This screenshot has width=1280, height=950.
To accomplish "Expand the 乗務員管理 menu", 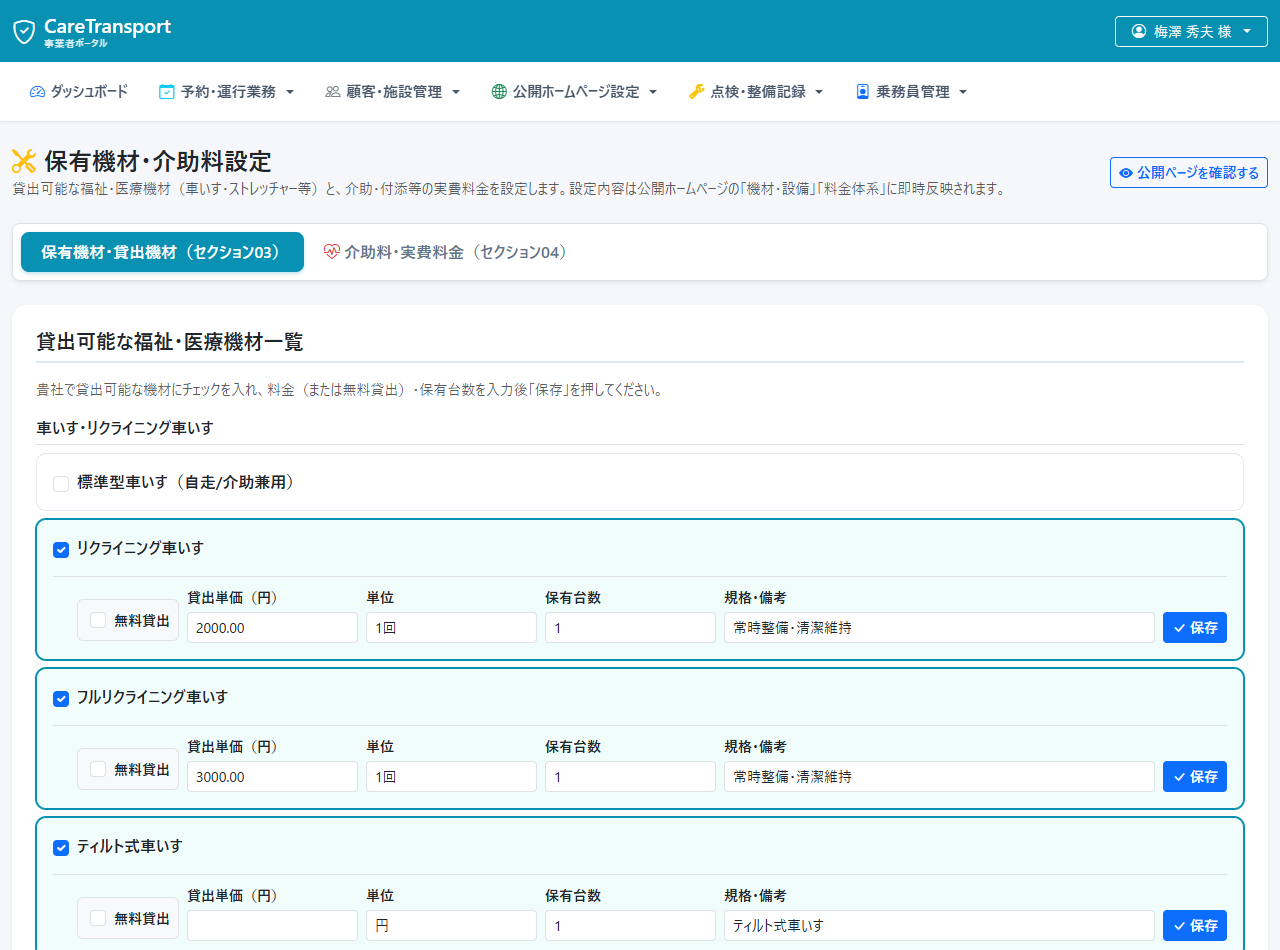I will tap(912, 92).
